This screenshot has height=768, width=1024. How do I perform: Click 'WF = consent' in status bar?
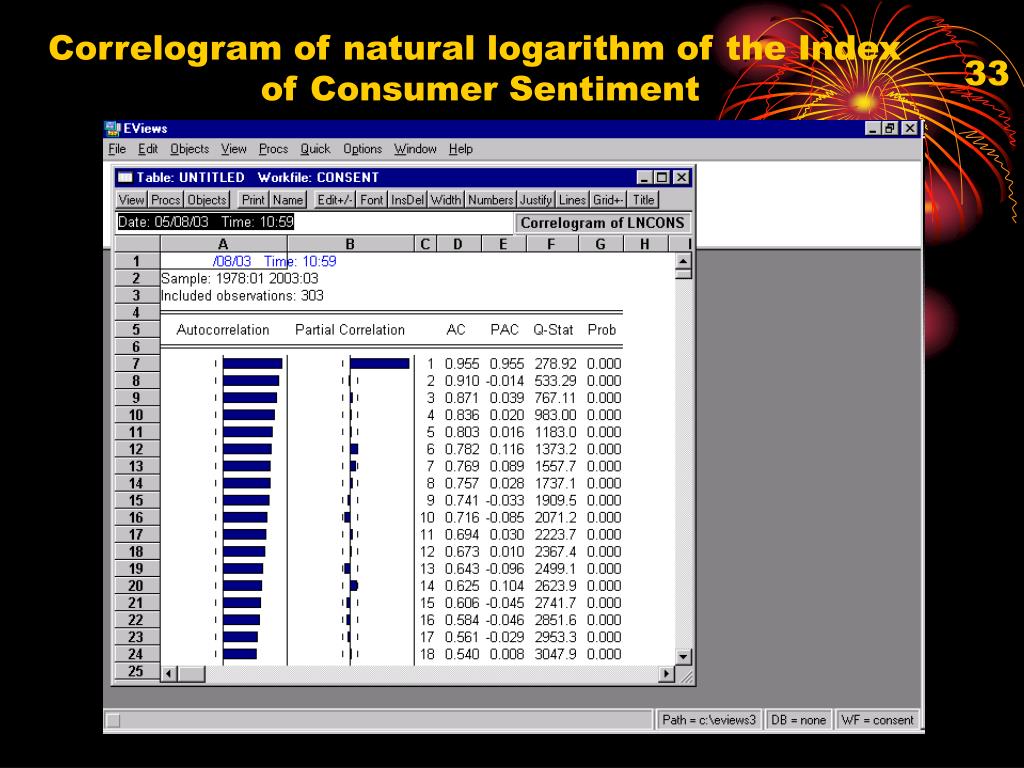pos(877,720)
